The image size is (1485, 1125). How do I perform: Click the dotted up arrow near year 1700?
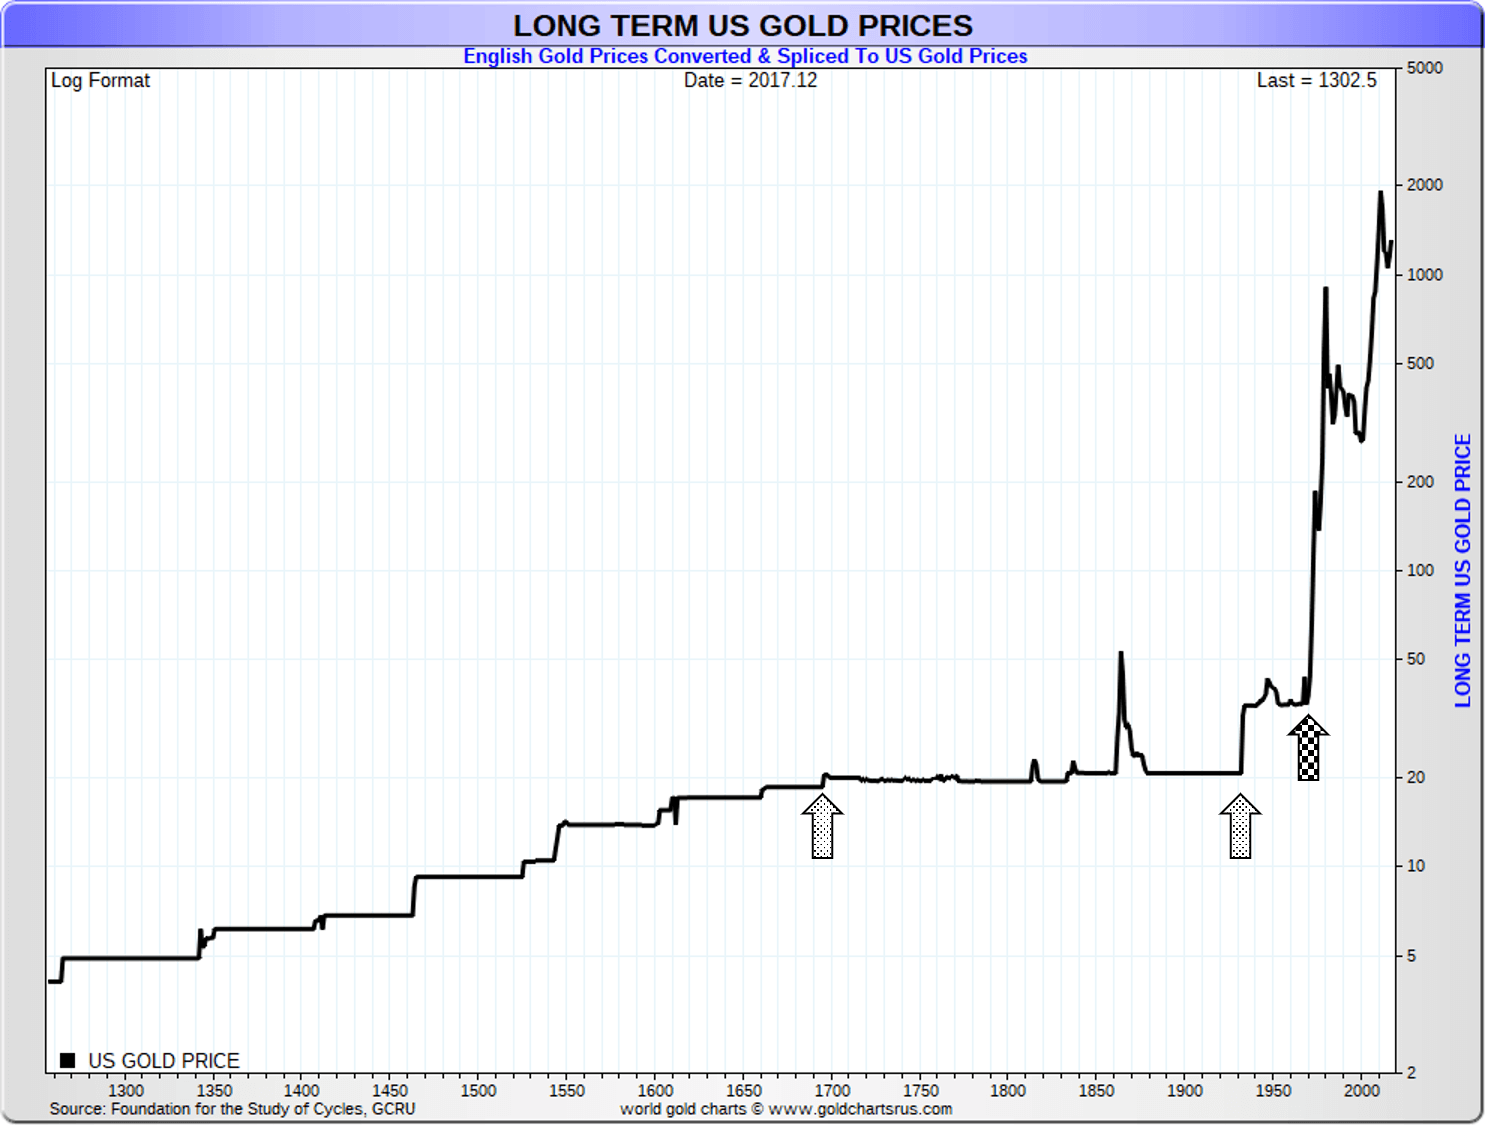coord(822,826)
